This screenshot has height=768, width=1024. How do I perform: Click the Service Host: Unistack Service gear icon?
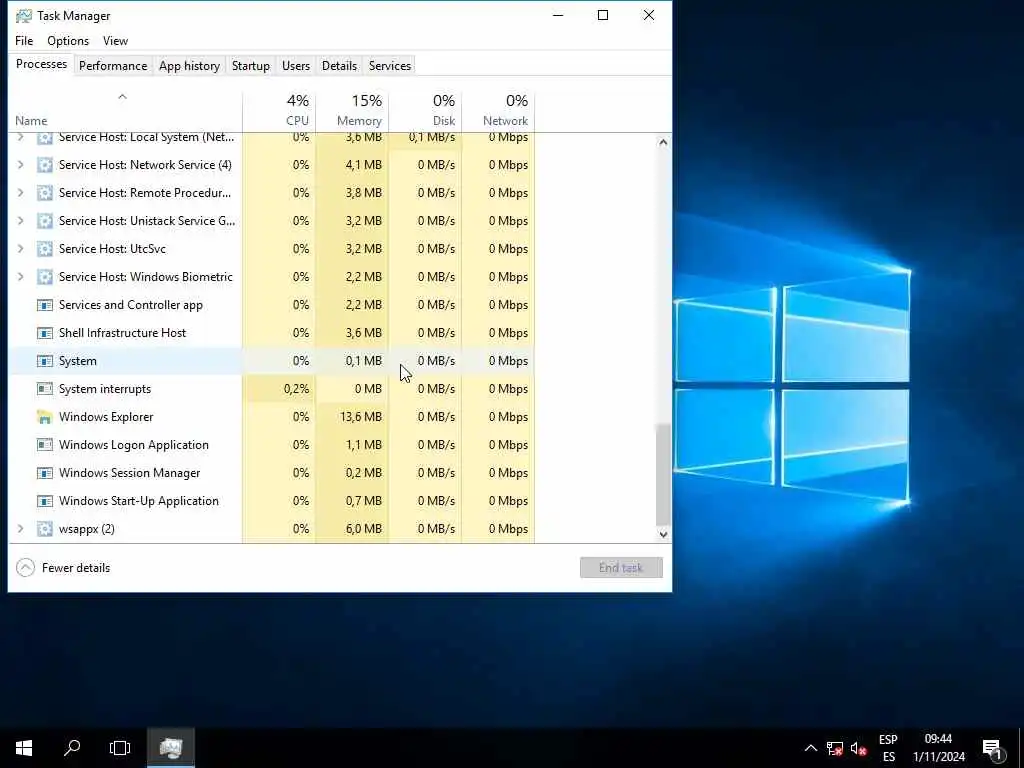coord(44,221)
